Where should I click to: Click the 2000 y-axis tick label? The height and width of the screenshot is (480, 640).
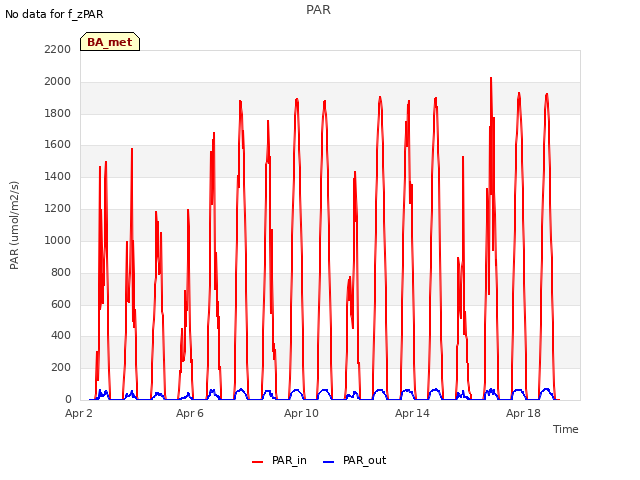58,81
